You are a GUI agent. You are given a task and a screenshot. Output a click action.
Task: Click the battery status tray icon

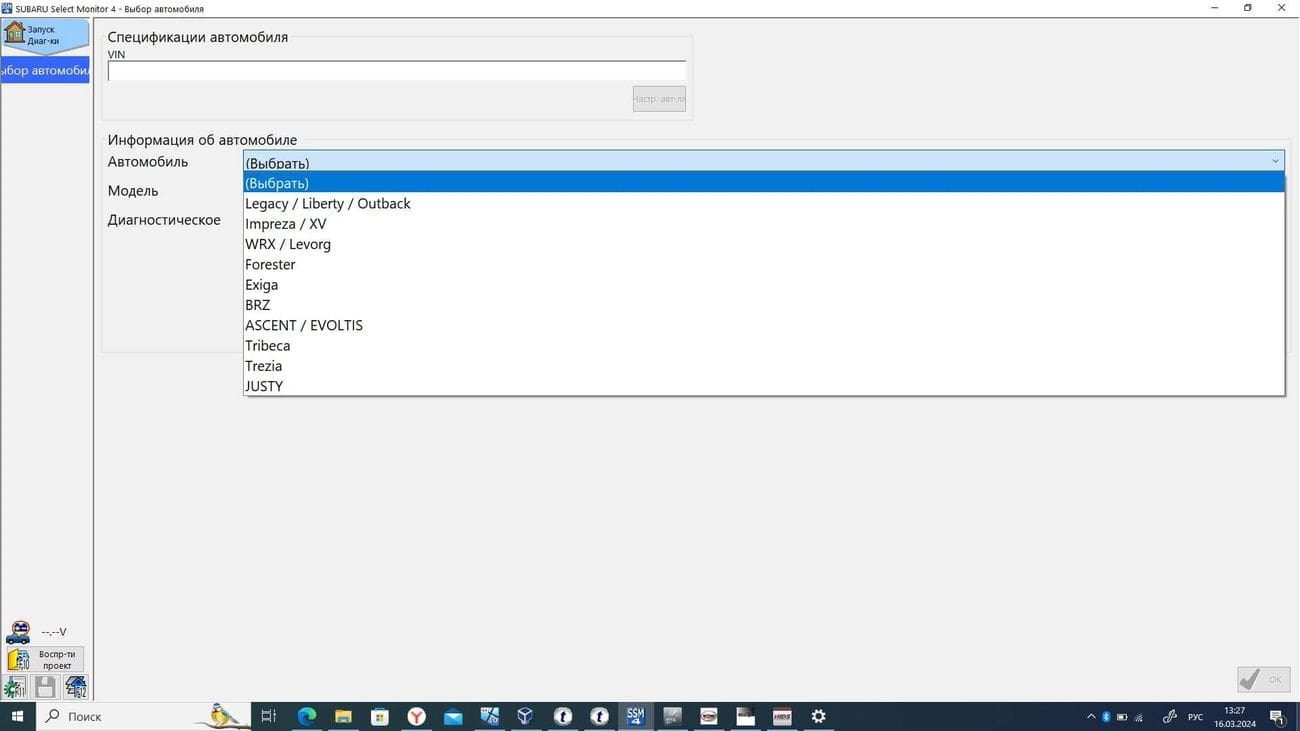(1122, 716)
